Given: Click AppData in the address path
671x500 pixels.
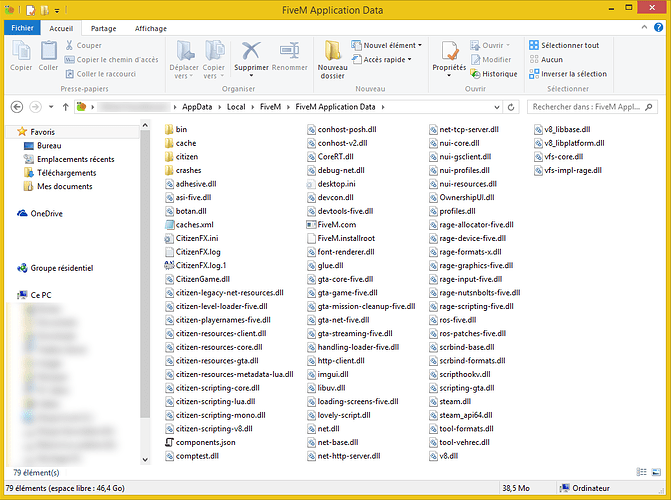Looking at the screenshot, I should 197,107.
